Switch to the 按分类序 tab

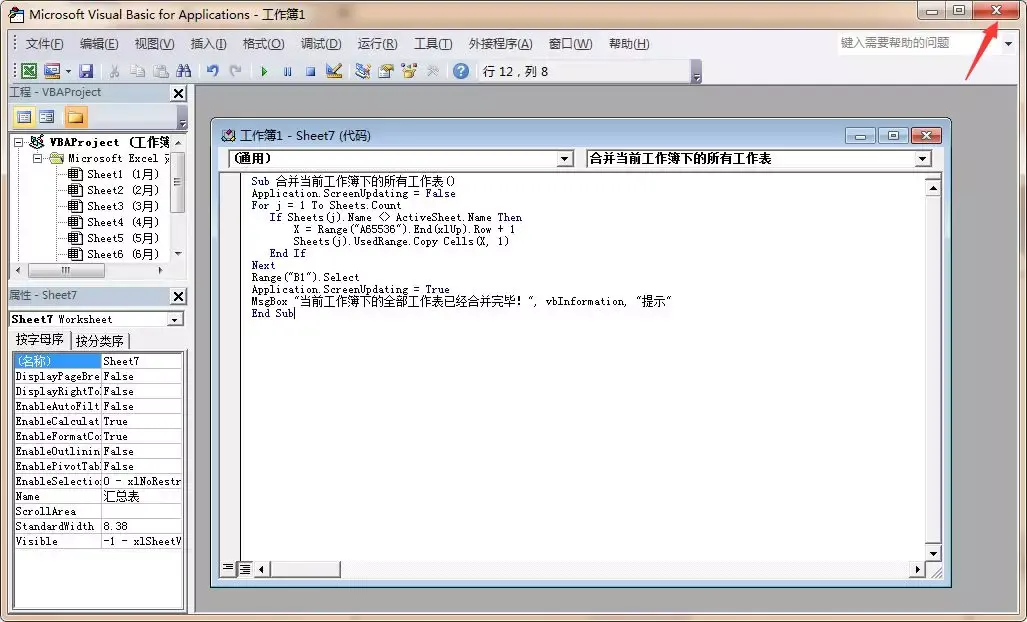(100, 341)
